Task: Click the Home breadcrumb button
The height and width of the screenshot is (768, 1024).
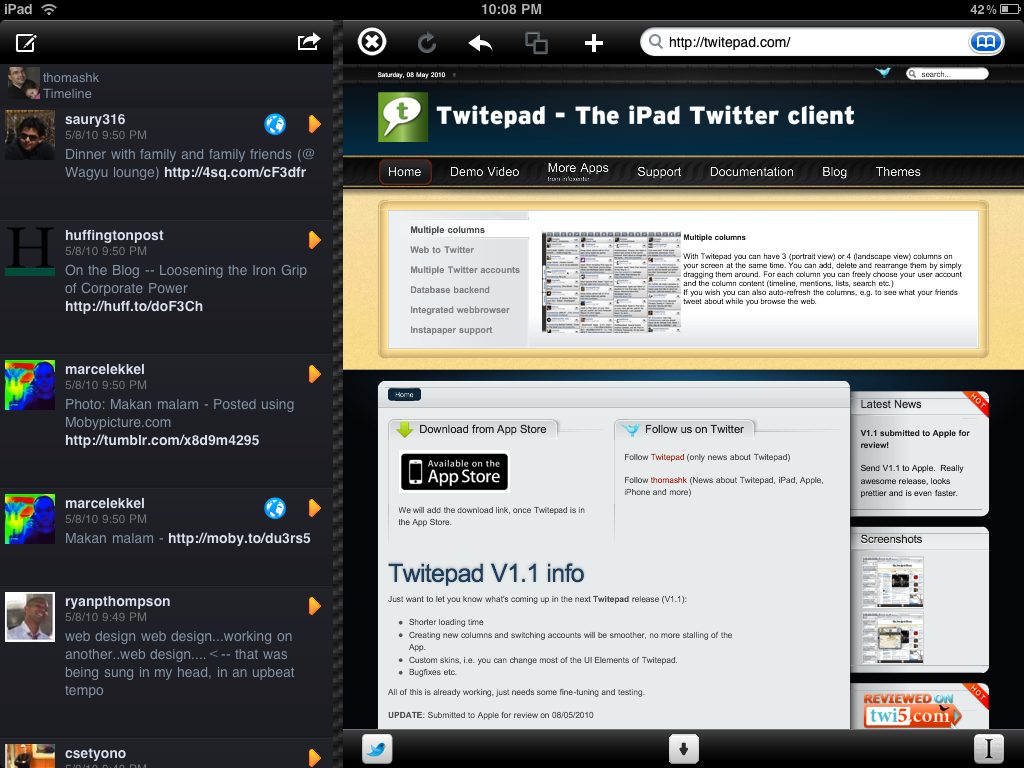Action: [x=404, y=394]
